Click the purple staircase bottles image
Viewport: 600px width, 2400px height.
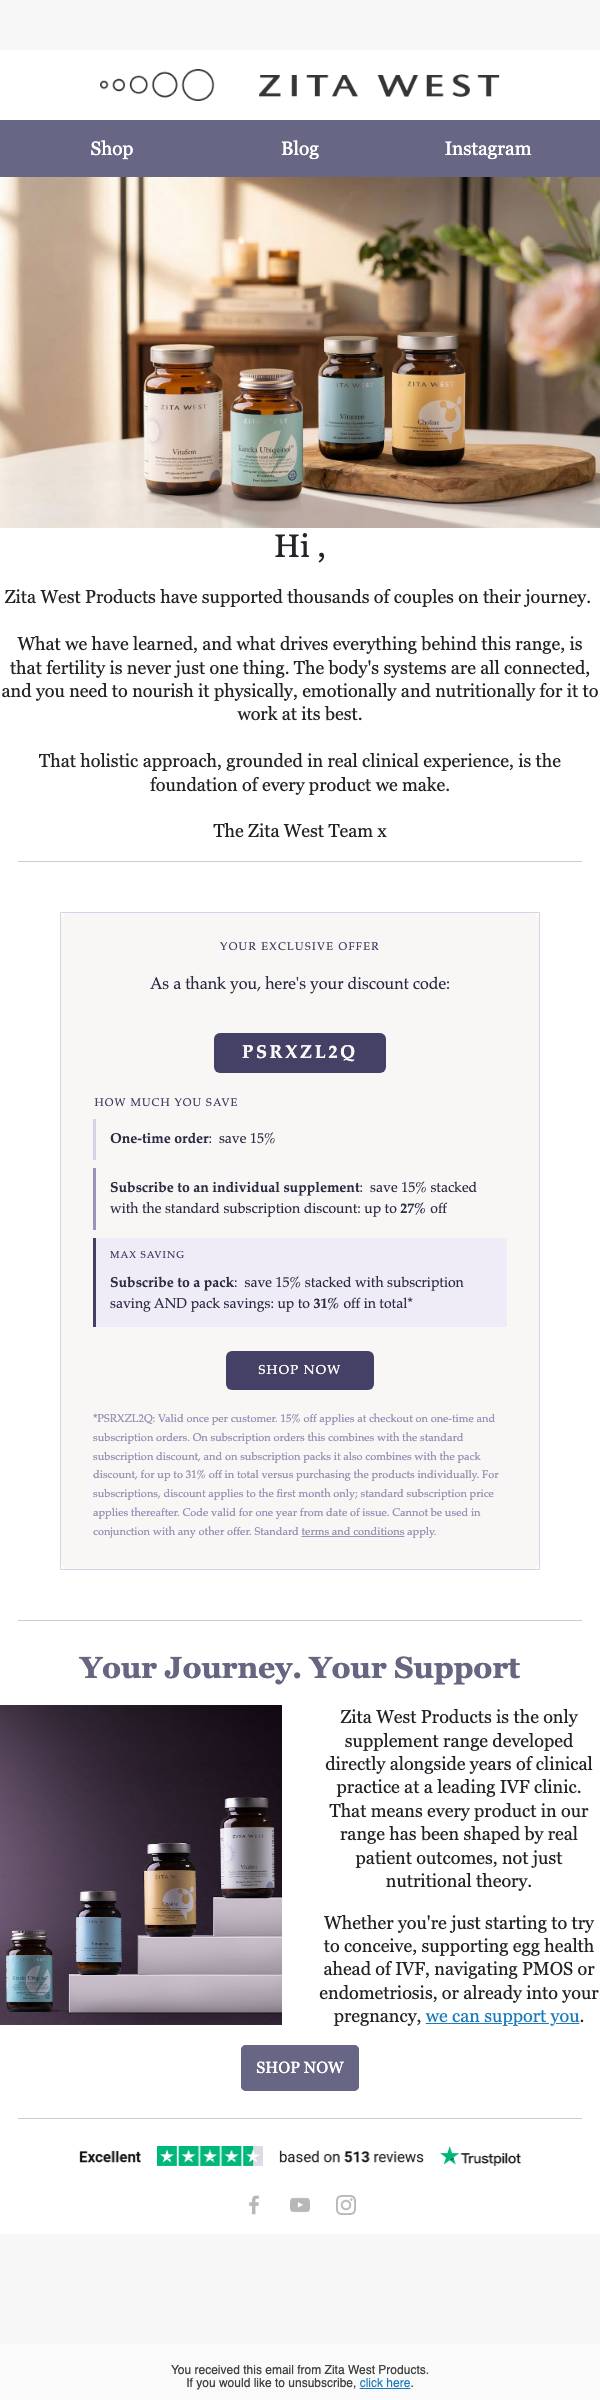point(141,1865)
